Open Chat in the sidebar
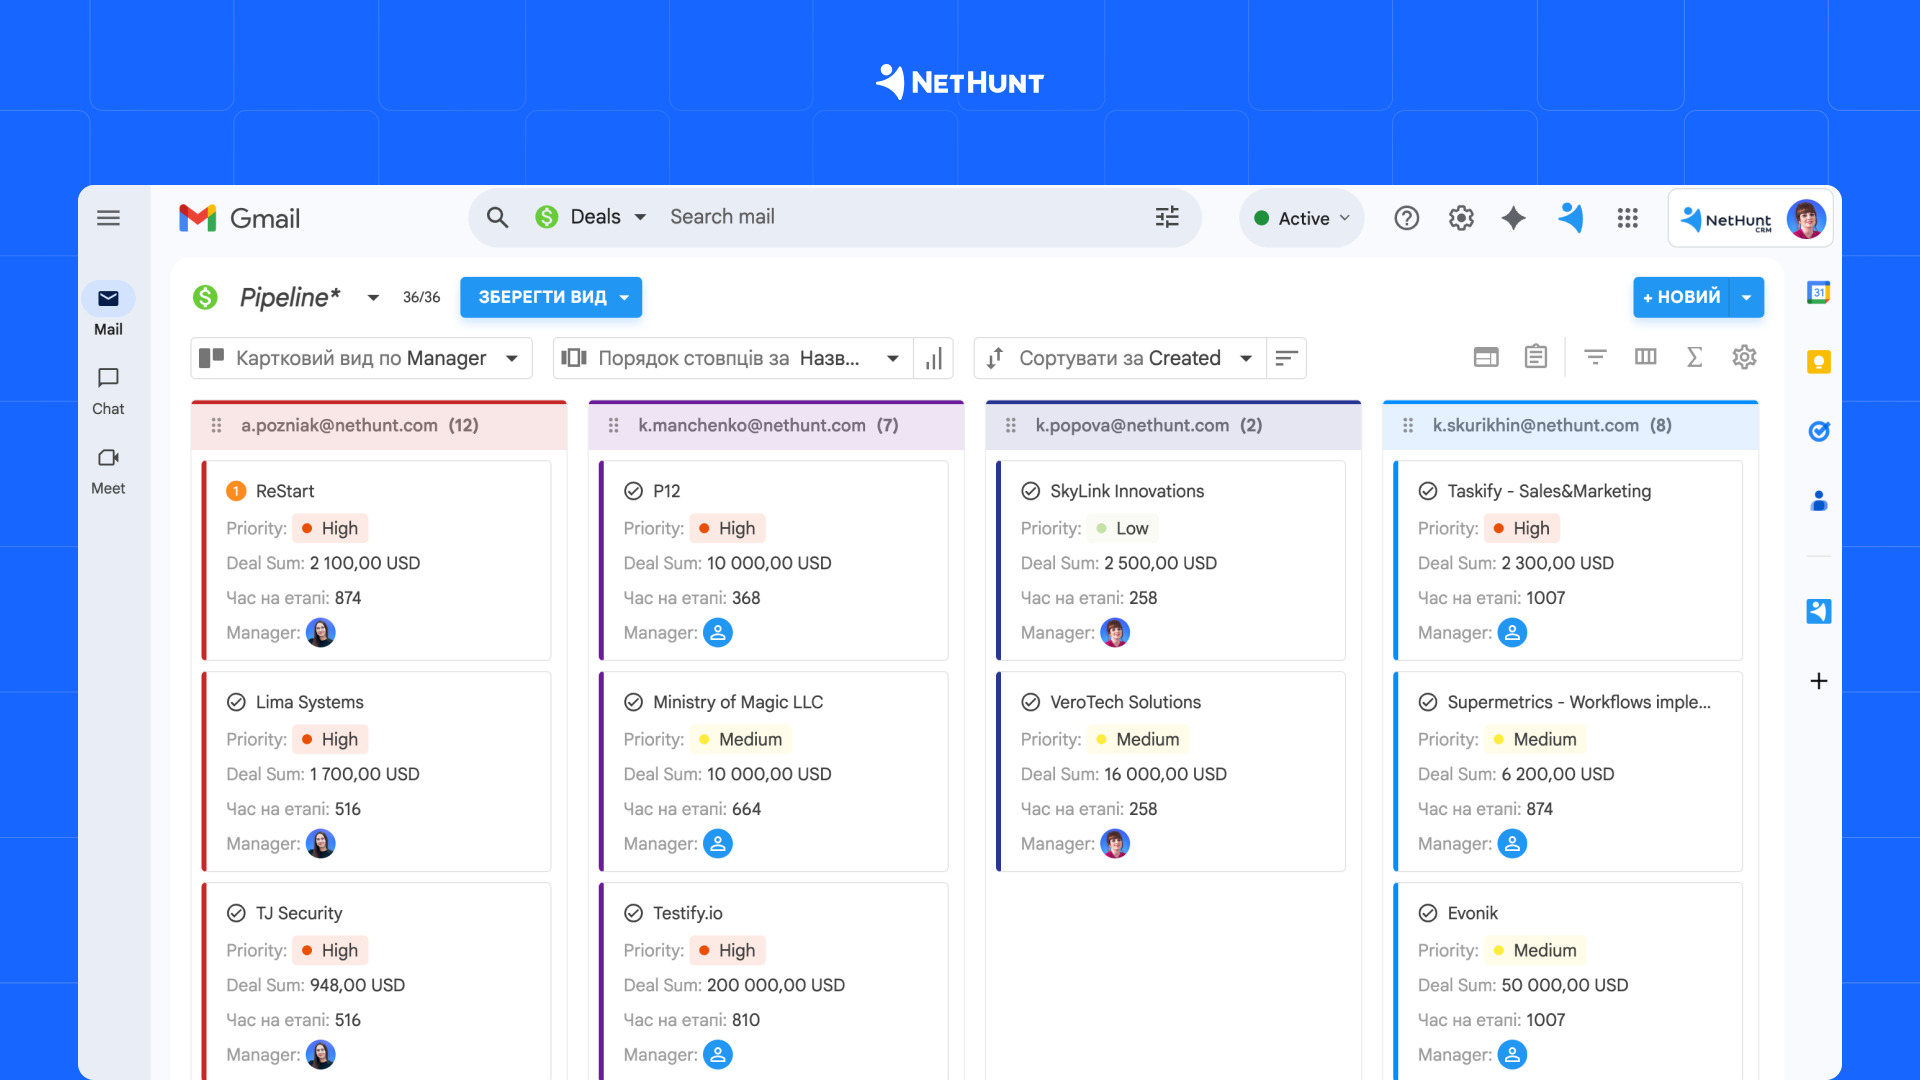This screenshot has height=1080, width=1920. tap(108, 390)
